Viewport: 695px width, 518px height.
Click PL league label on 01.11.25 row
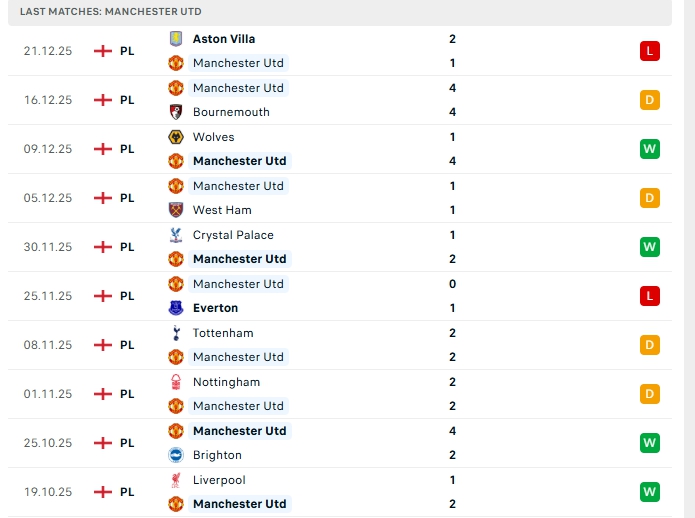pos(127,394)
